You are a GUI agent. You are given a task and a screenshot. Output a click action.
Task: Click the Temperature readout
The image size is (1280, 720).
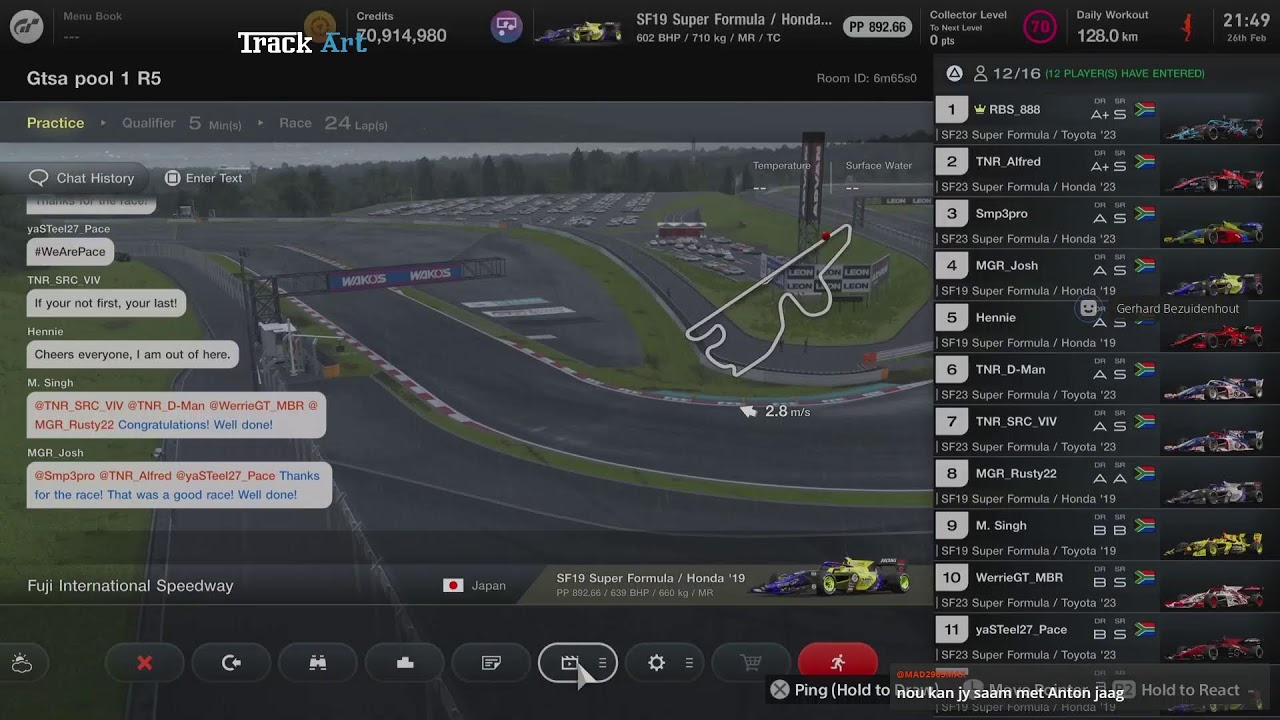click(781, 176)
